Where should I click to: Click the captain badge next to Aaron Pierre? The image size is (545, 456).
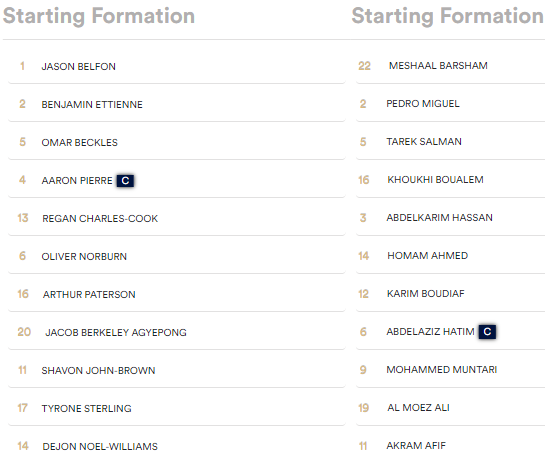[125, 181]
